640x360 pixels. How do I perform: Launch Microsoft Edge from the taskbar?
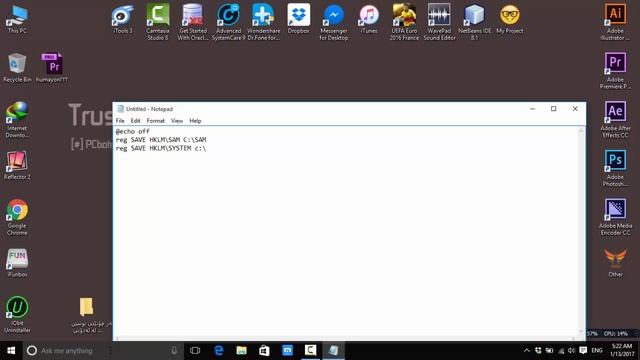tap(219, 351)
